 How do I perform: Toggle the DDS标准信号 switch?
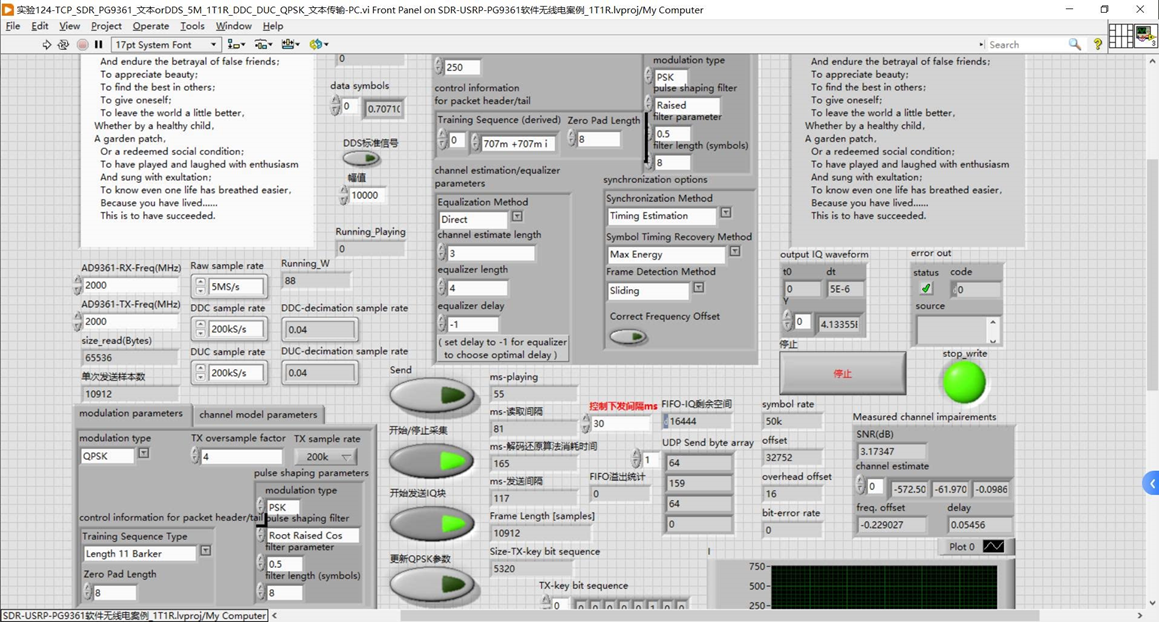click(361, 158)
